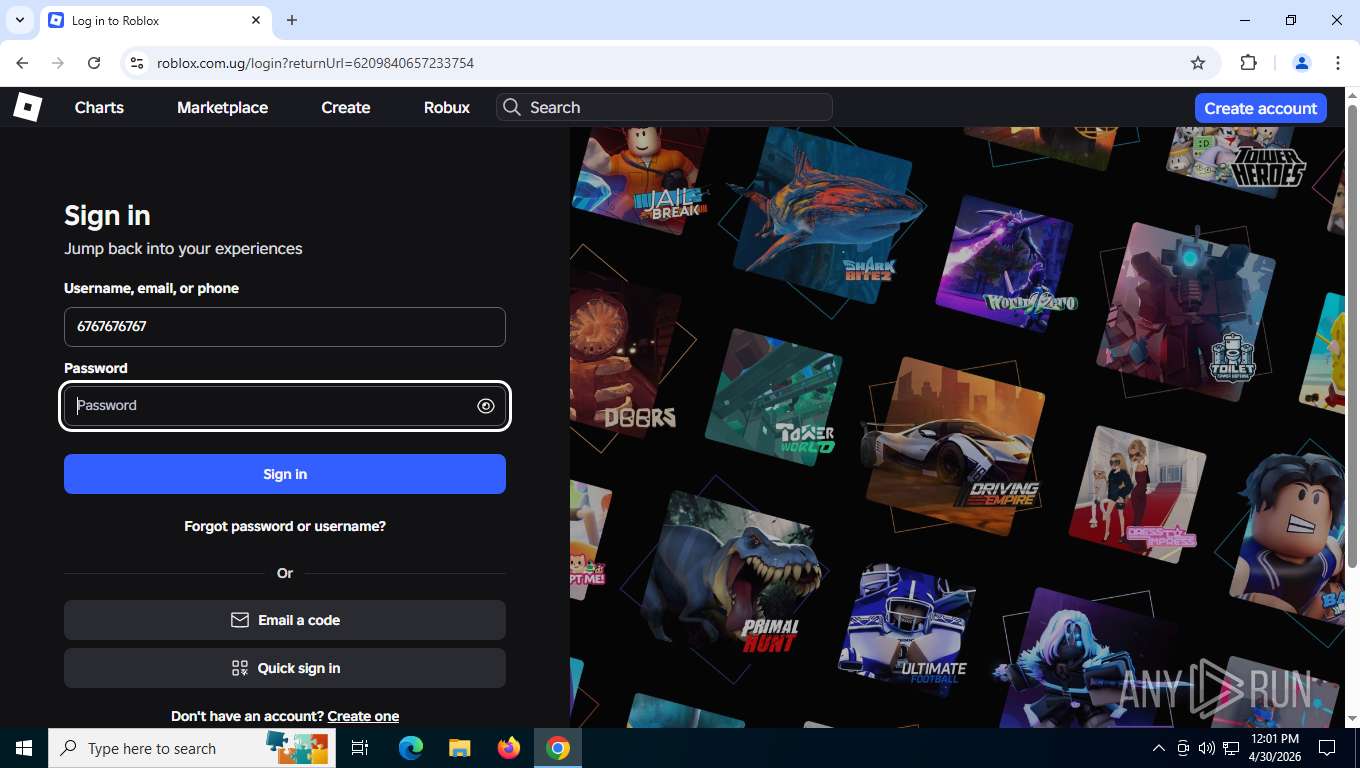Open Forgot password or username link
Image resolution: width=1360 pixels, height=768 pixels.
[x=285, y=526]
